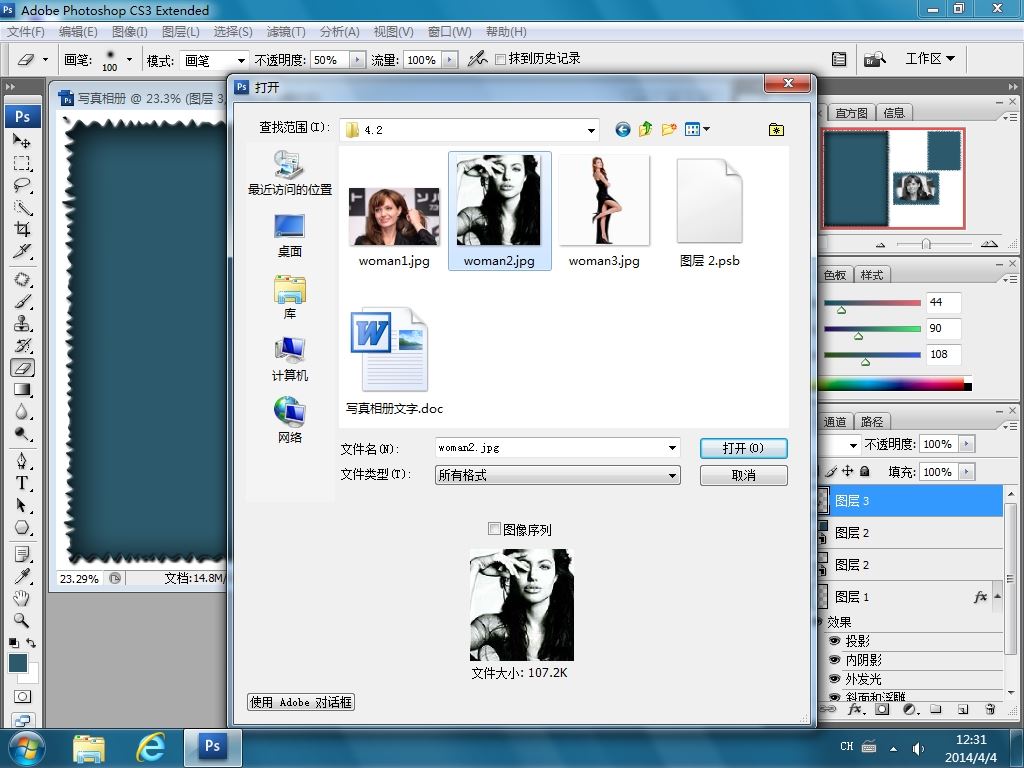Open the file name dropdown
Viewport: 1024px width, 768px height.
click(672, 448)
